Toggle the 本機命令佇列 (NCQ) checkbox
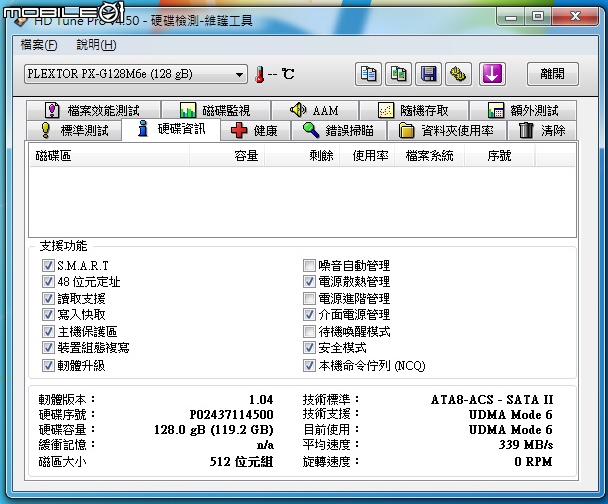608x504 pixels. [309, 365]
